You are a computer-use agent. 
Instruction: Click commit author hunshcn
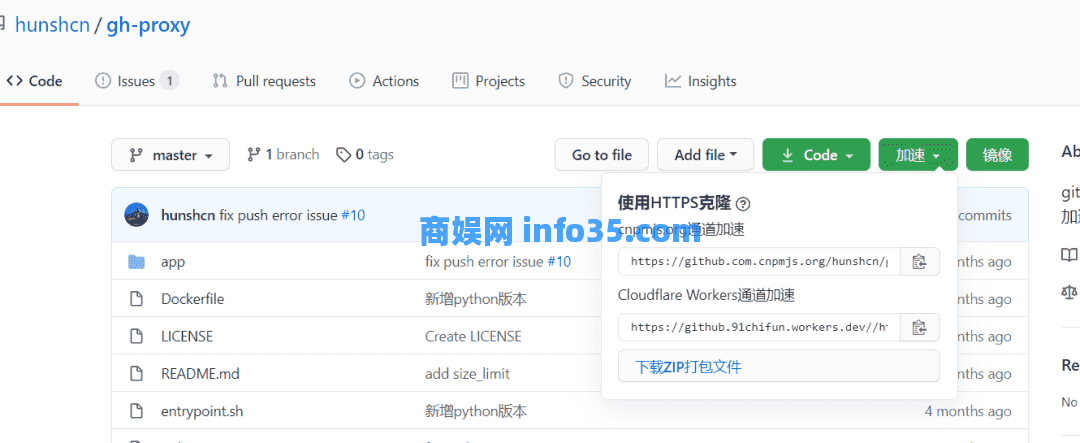tap(188, 215)
